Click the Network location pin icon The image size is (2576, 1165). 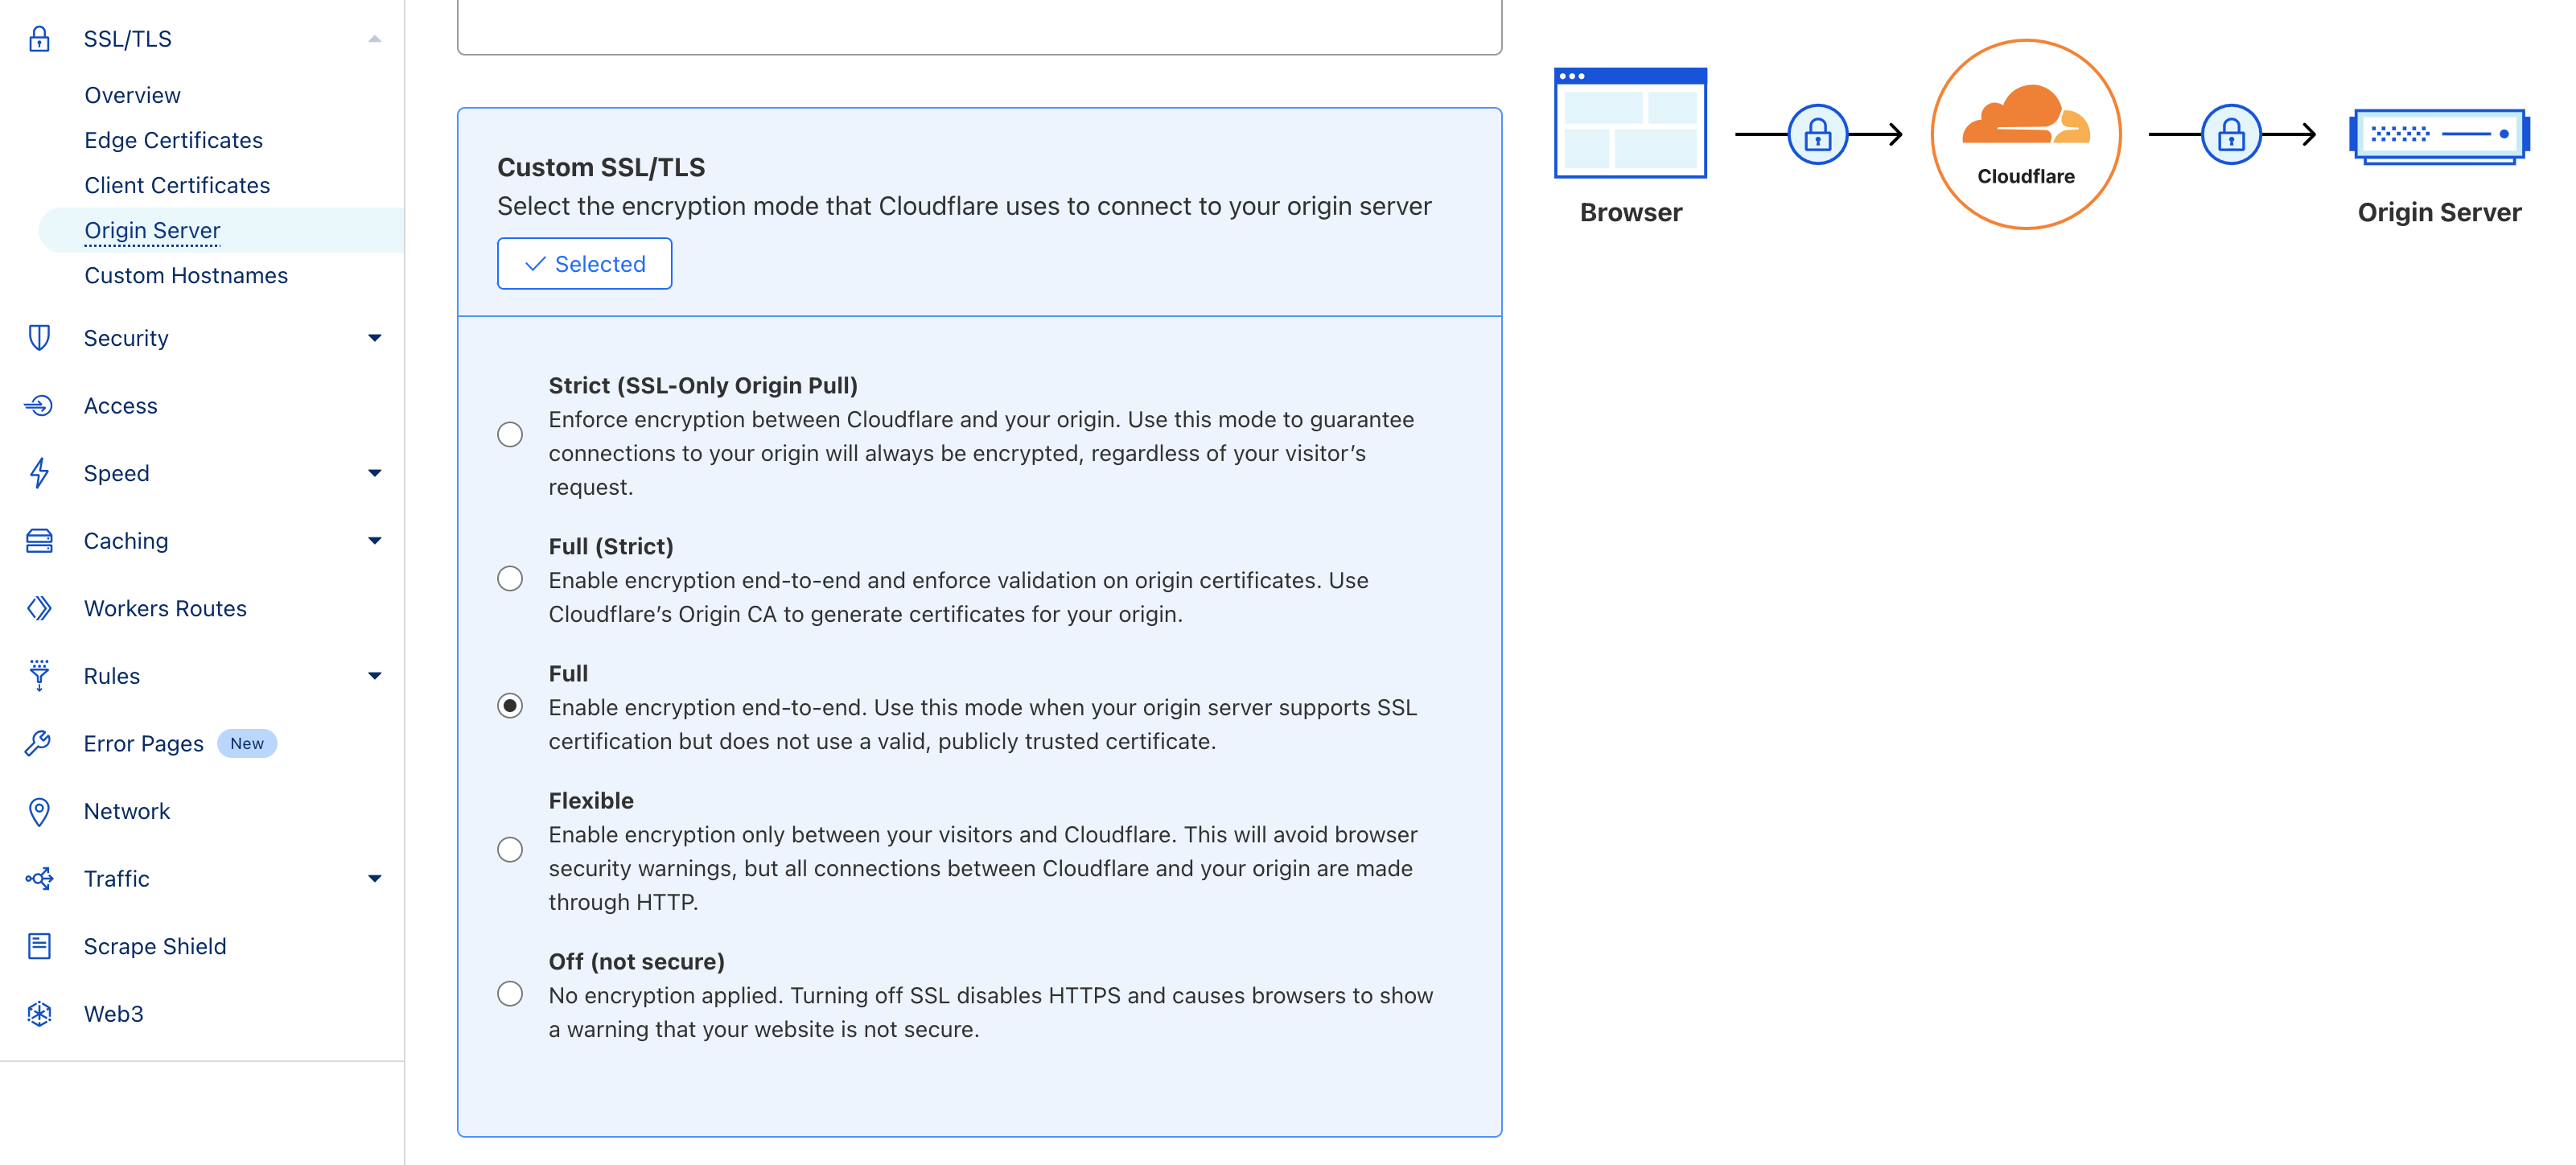point(39,811)
